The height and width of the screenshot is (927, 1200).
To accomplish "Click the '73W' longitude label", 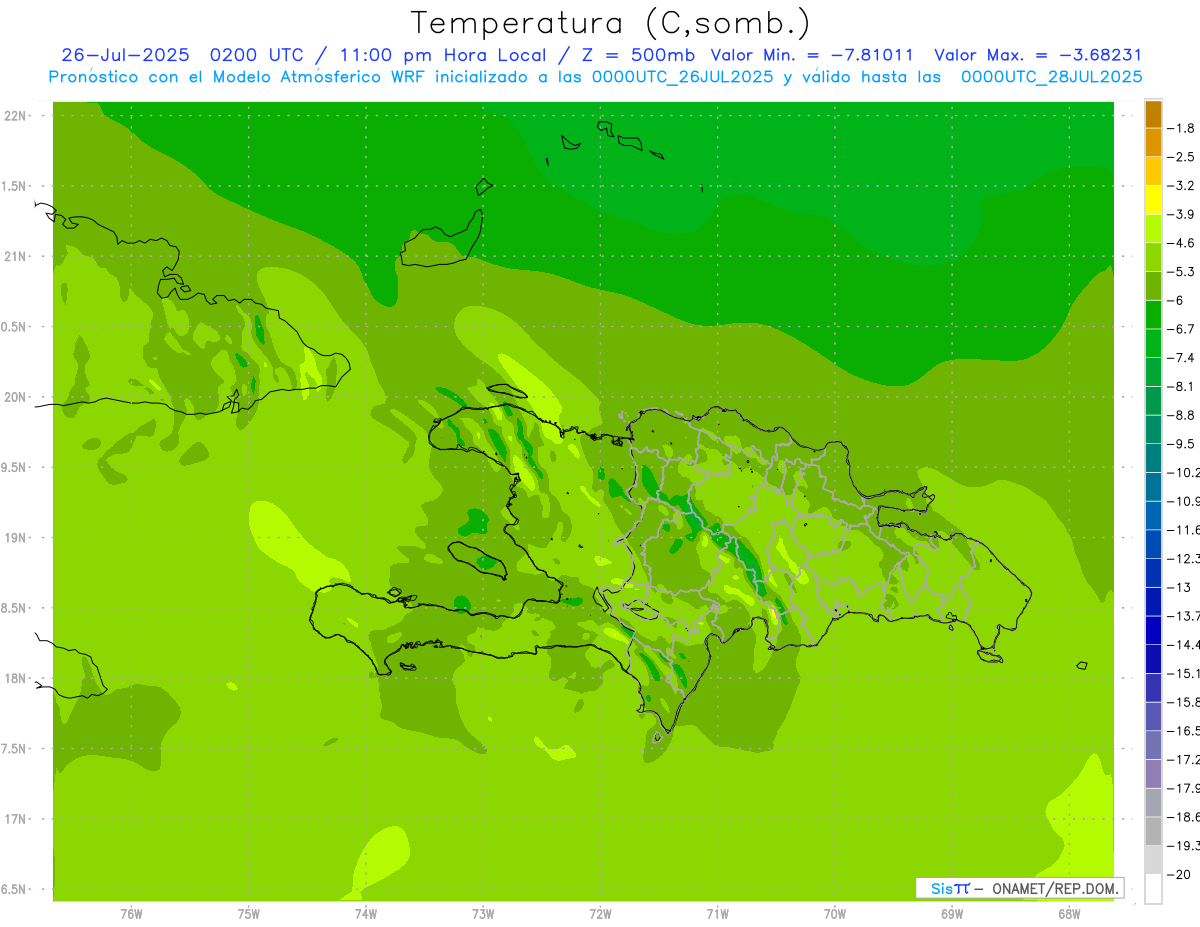I will [x=483, y=914].
